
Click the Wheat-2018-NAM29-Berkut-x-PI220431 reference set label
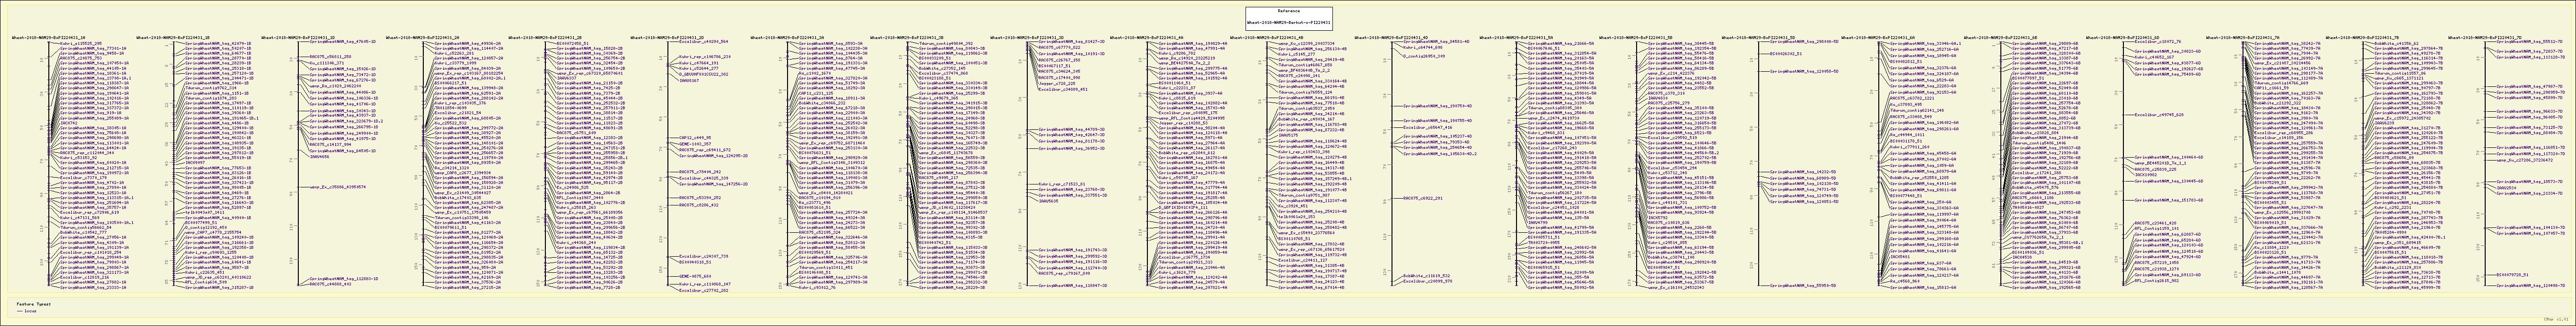pos(1288,21)
